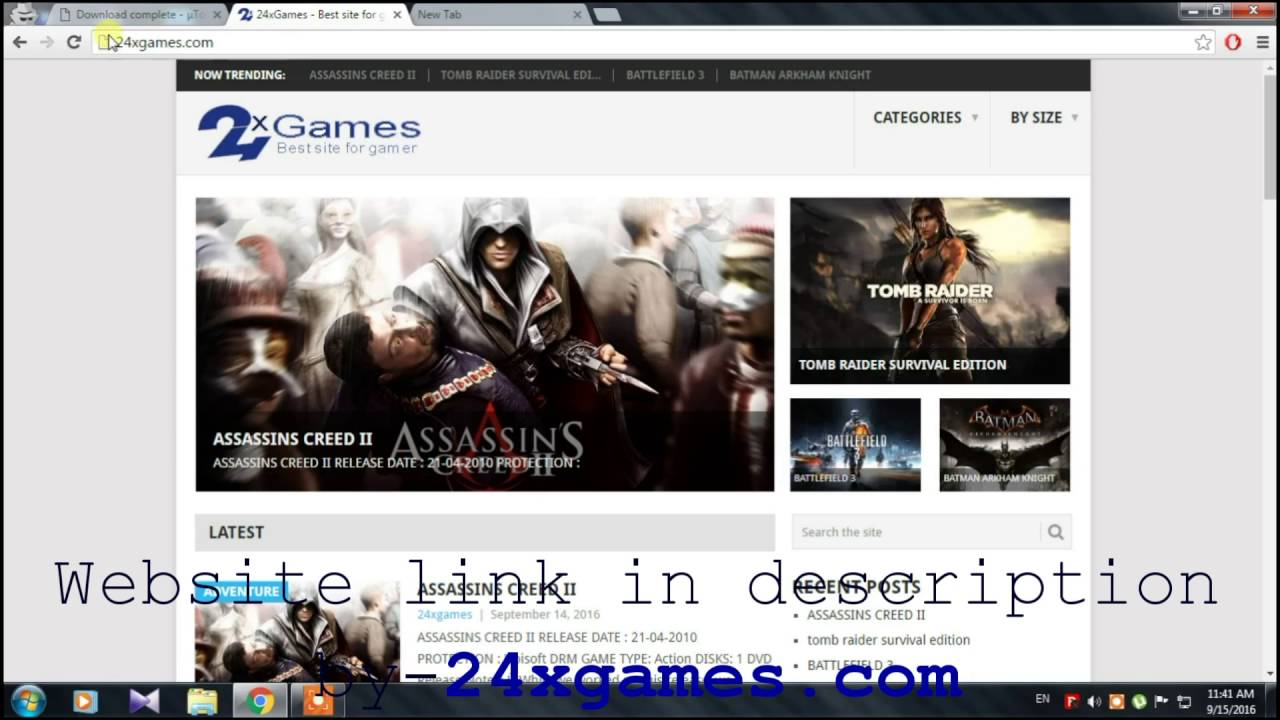Click the Action Center flag tray icon
Image resolution: width=1280 pixels, height=720 pixels.
pos(1162,702)
